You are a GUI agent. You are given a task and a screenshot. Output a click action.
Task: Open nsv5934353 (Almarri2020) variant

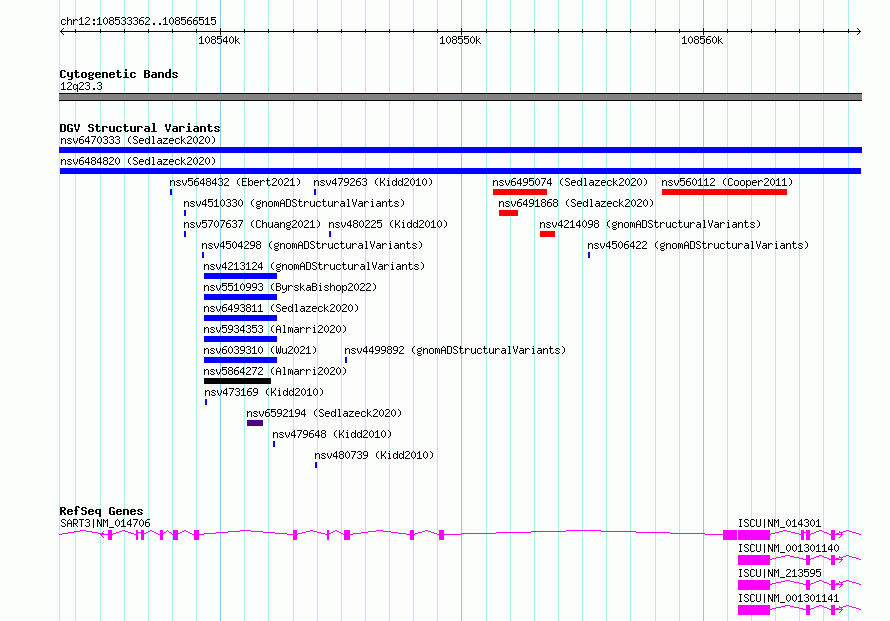tap(275, 329)
